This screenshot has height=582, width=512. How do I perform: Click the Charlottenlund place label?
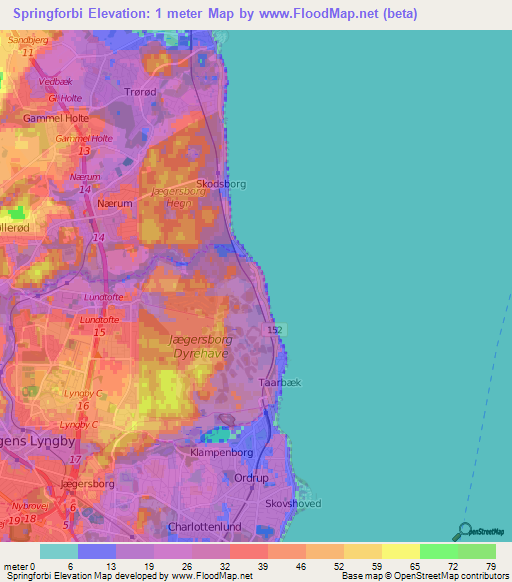[205, 527]
